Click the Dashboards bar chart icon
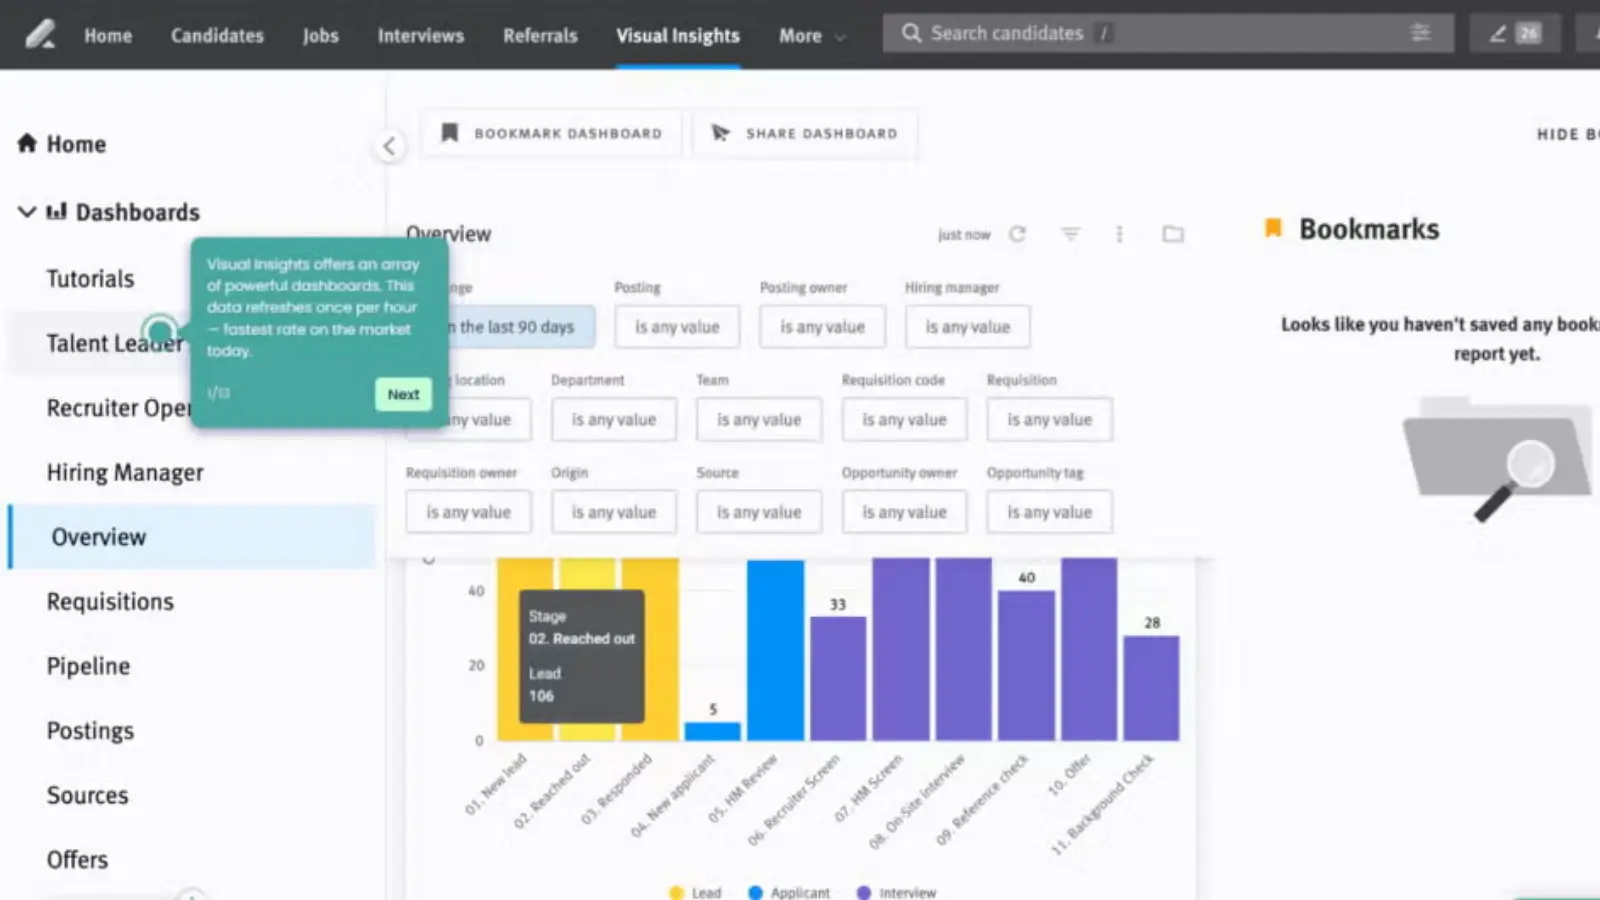This screenshot has height=900, width=1600. [57, 211]
